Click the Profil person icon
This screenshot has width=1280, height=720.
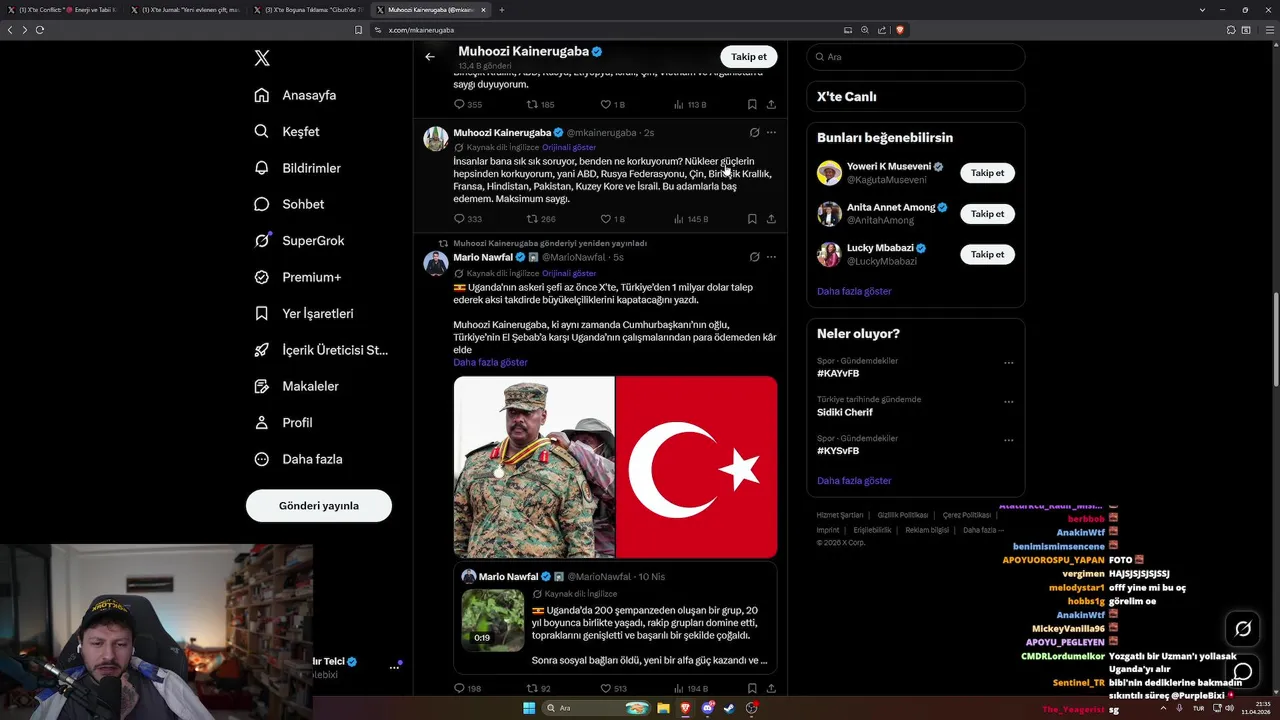tap(262, 422)
